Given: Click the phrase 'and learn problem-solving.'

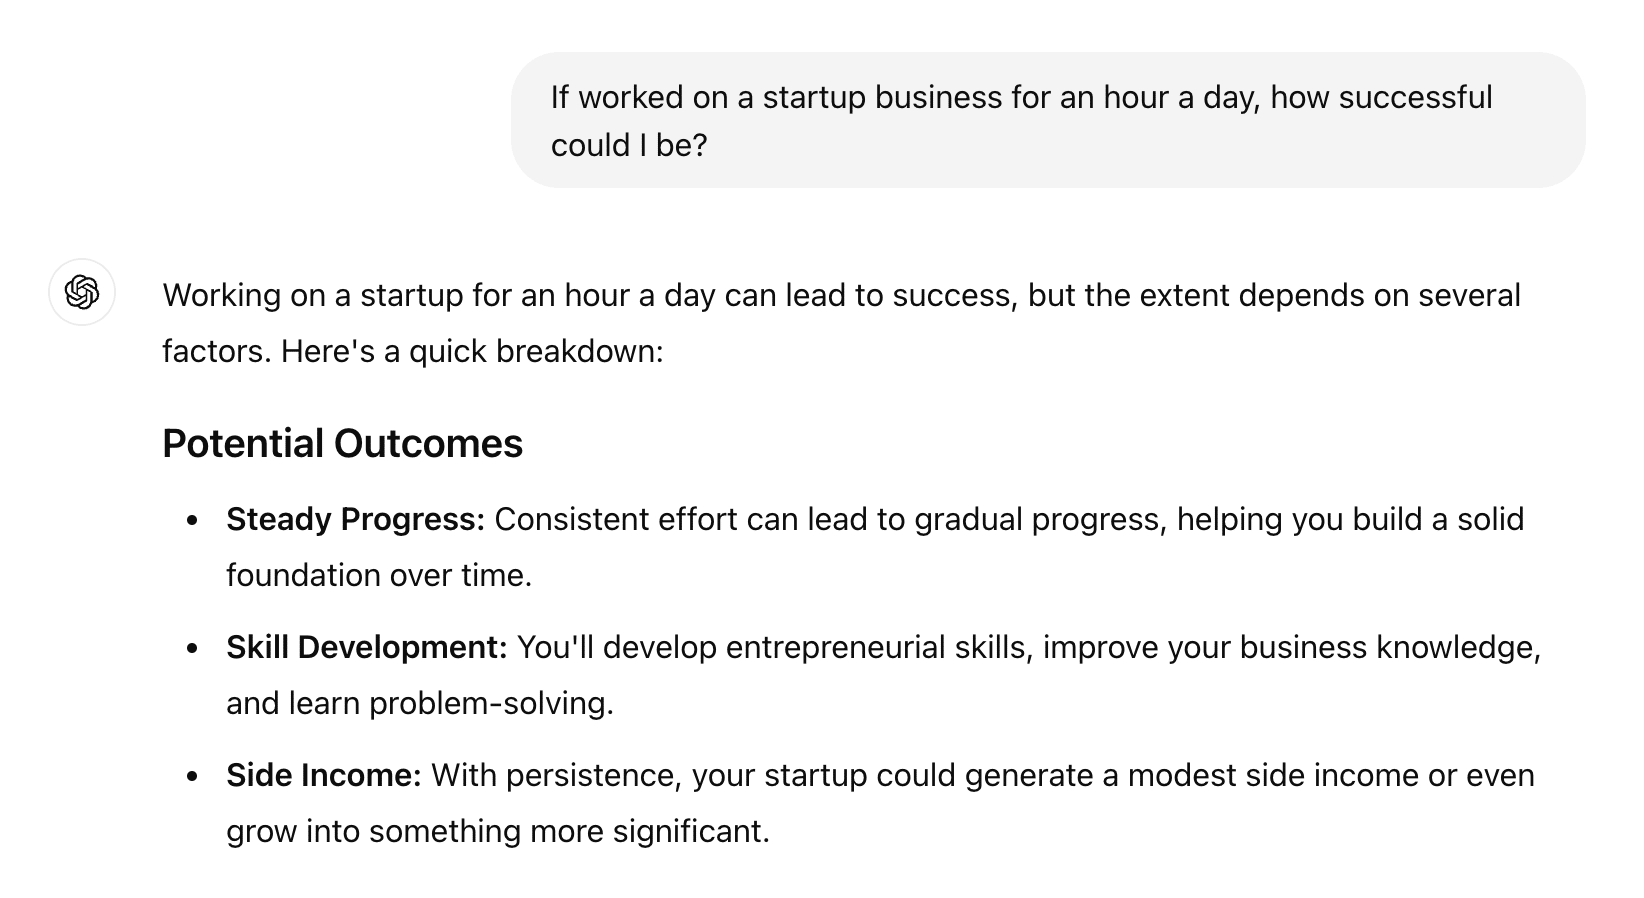Looking at the screenshot, I should [420, 704].
